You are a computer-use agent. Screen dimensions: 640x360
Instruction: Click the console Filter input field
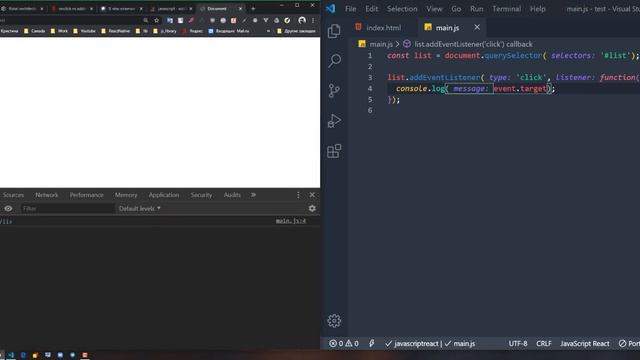pos(67,209)
